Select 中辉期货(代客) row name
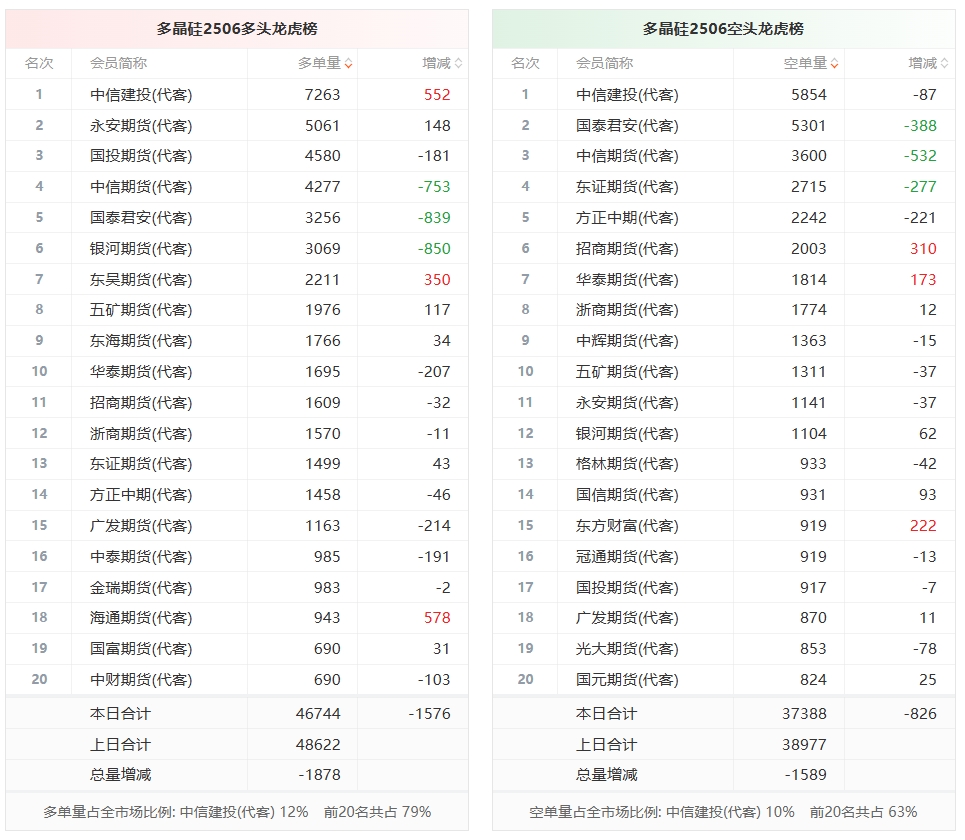 [627, 340]
